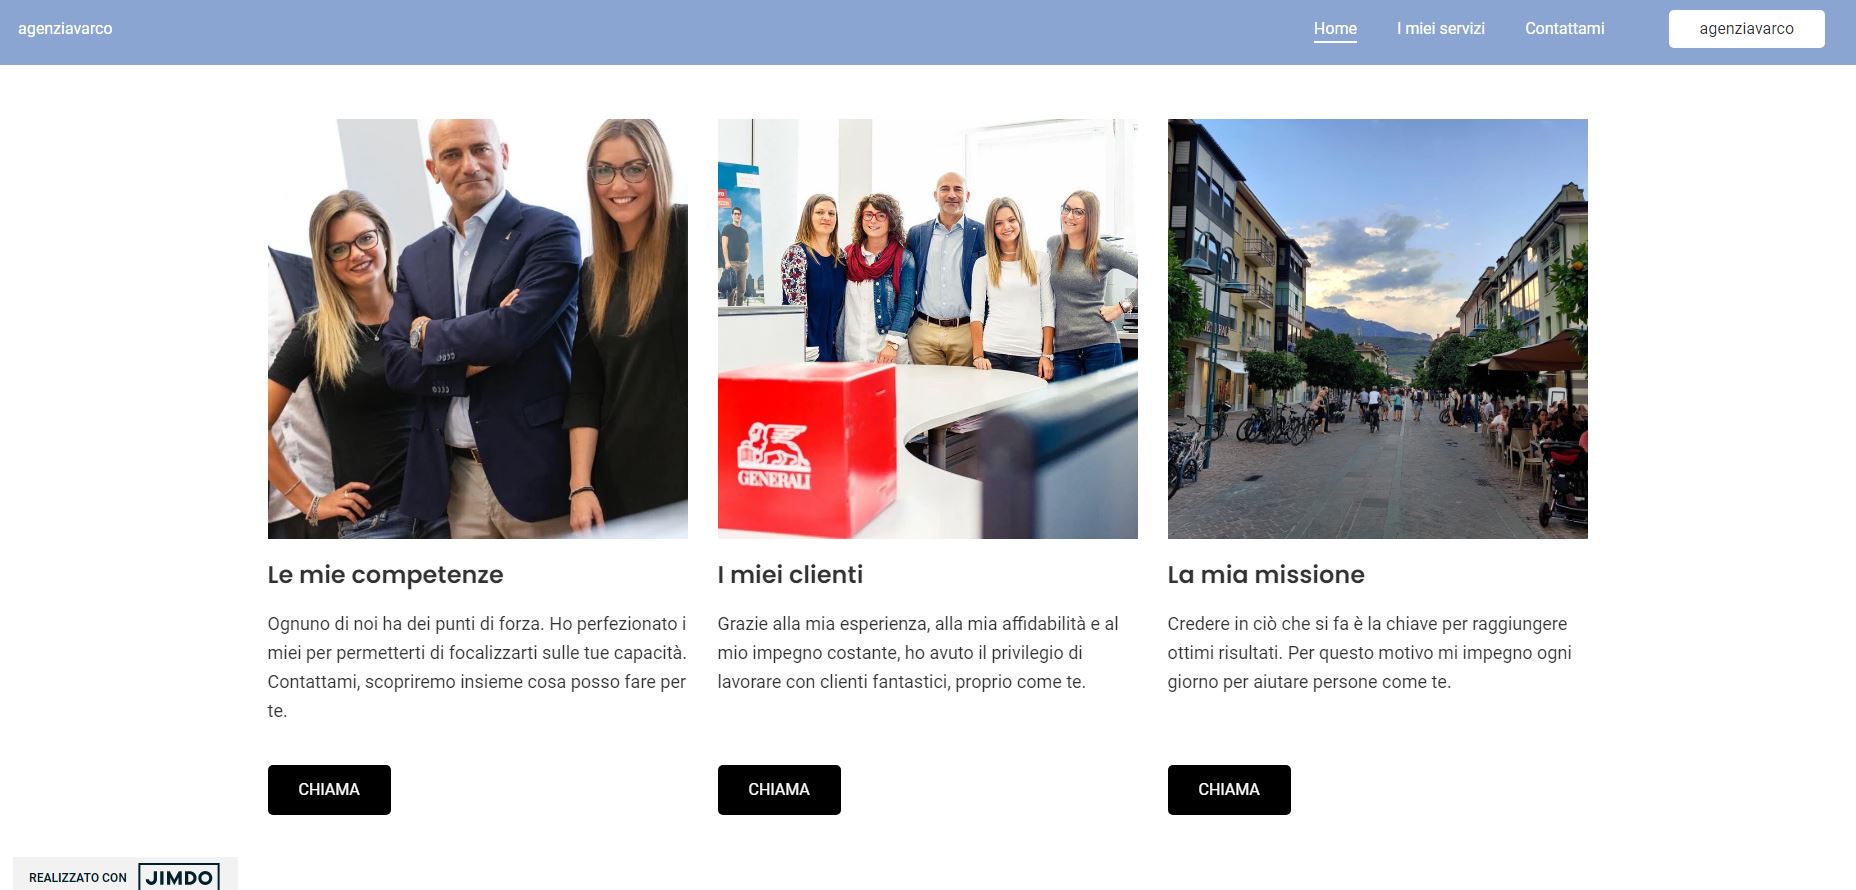Click CHIAMA under La mia missione

[x=1229, y=790]
